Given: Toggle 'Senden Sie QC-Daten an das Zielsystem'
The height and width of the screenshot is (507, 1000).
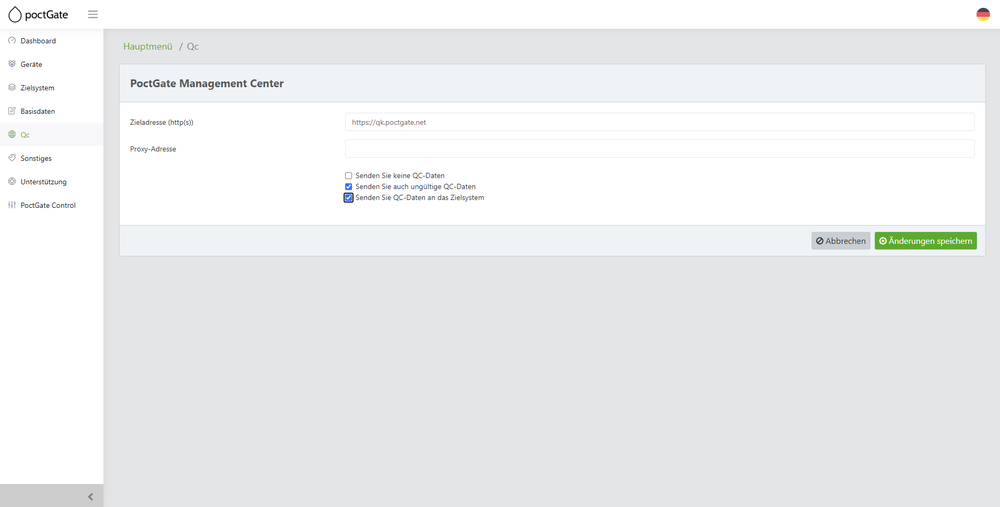Looking at the screenshot, I should 348,198.
